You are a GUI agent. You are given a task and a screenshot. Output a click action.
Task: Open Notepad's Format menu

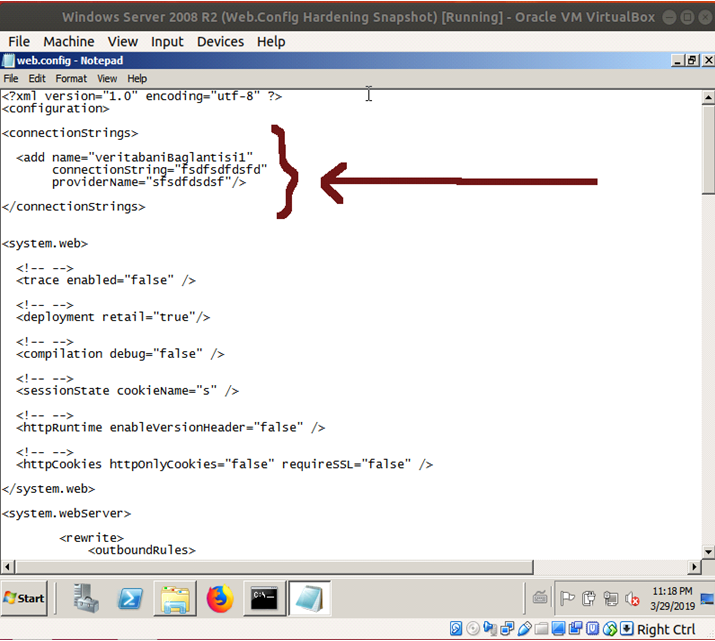tap(71, 78)
